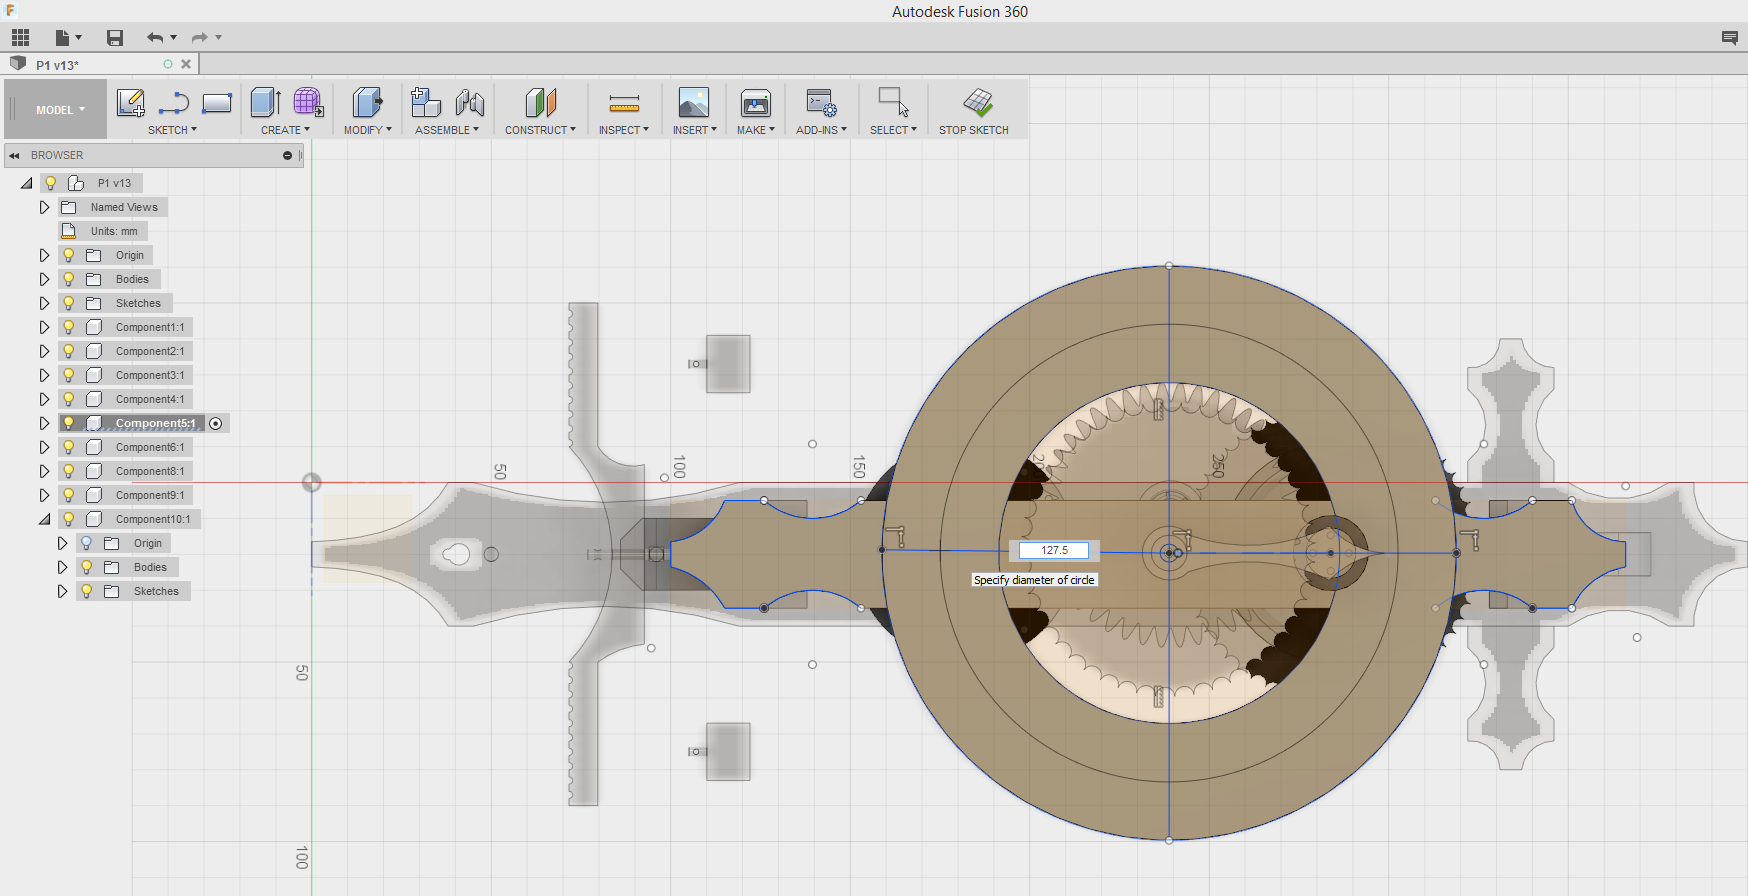The height and width of the screenshot is (896, 1748).
Task: Expand the Component4:1 tree node
Action: [x=44, y=399]
